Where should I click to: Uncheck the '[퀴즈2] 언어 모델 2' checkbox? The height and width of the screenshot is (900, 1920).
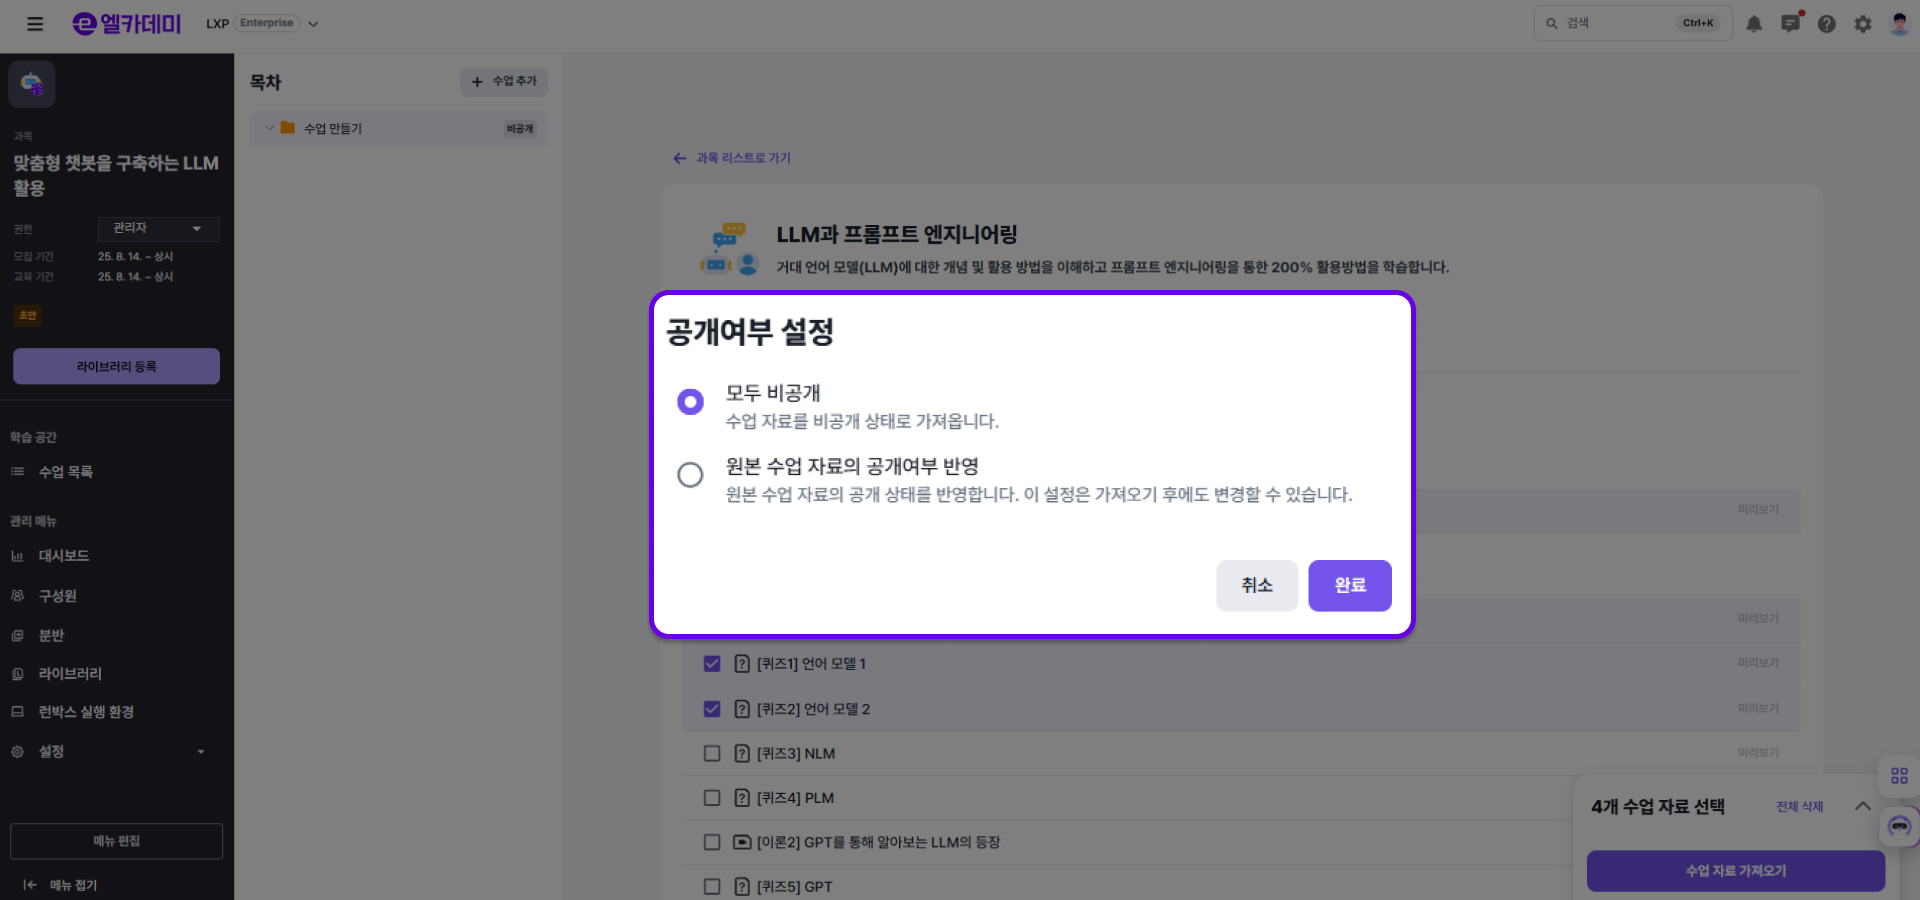coord(712,709)
